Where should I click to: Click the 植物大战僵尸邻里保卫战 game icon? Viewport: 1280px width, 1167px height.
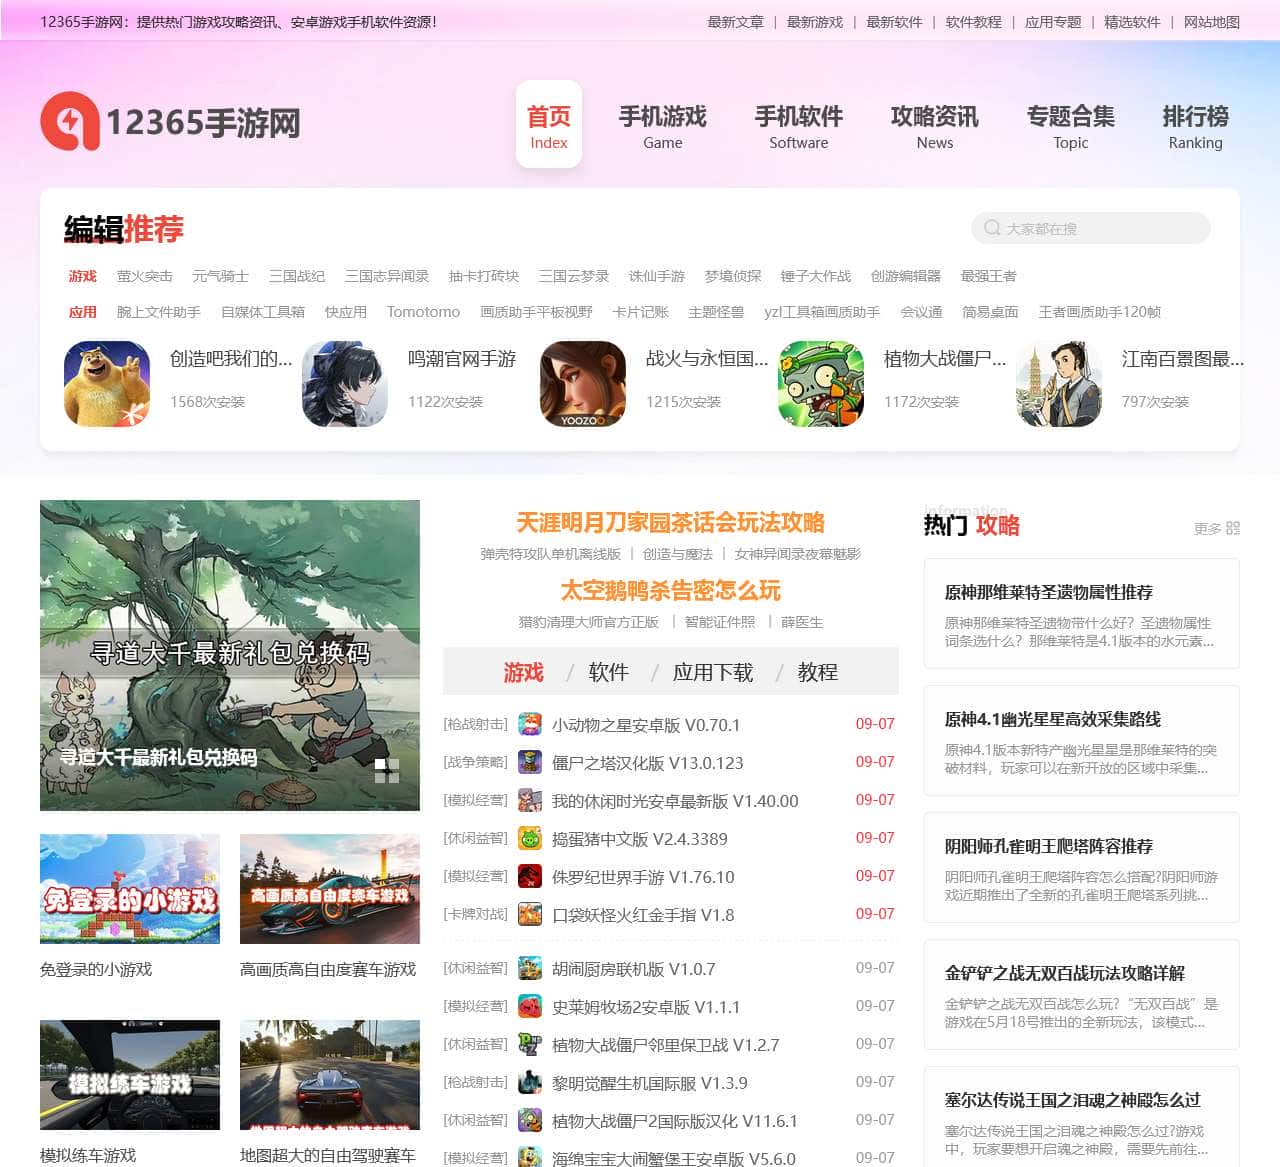click(x=530, y=1044)
